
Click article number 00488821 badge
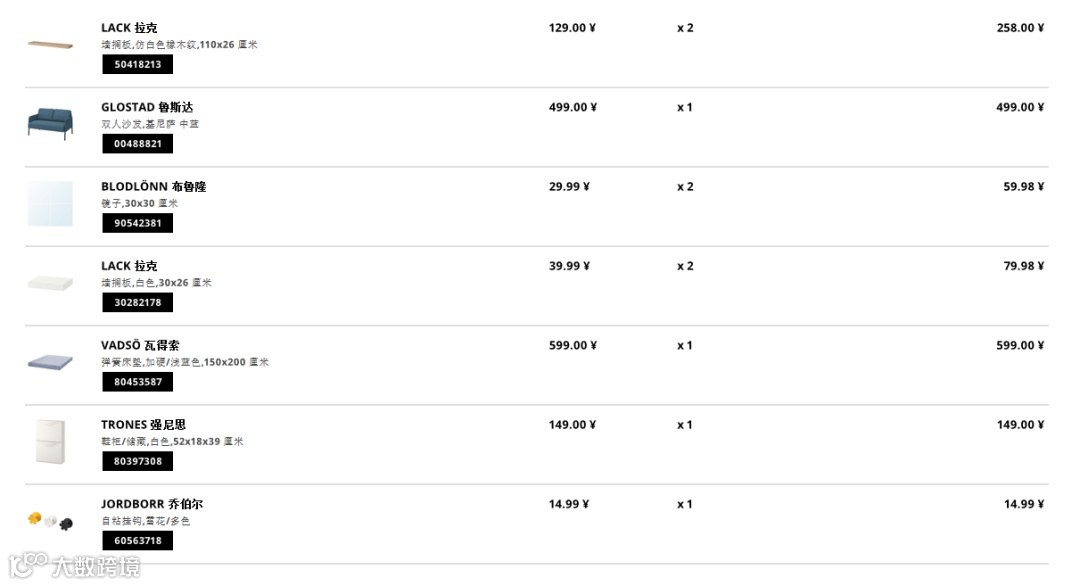tap(137, 144)
